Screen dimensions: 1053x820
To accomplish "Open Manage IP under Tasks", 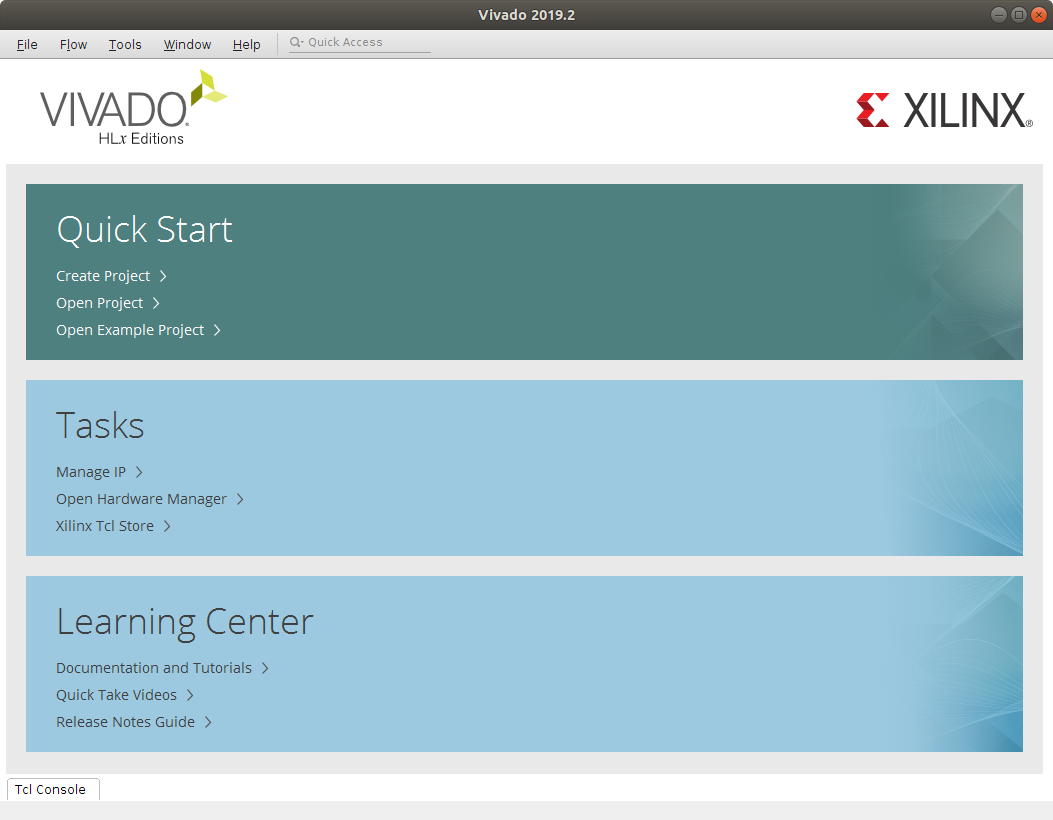I will coord(91,472).
